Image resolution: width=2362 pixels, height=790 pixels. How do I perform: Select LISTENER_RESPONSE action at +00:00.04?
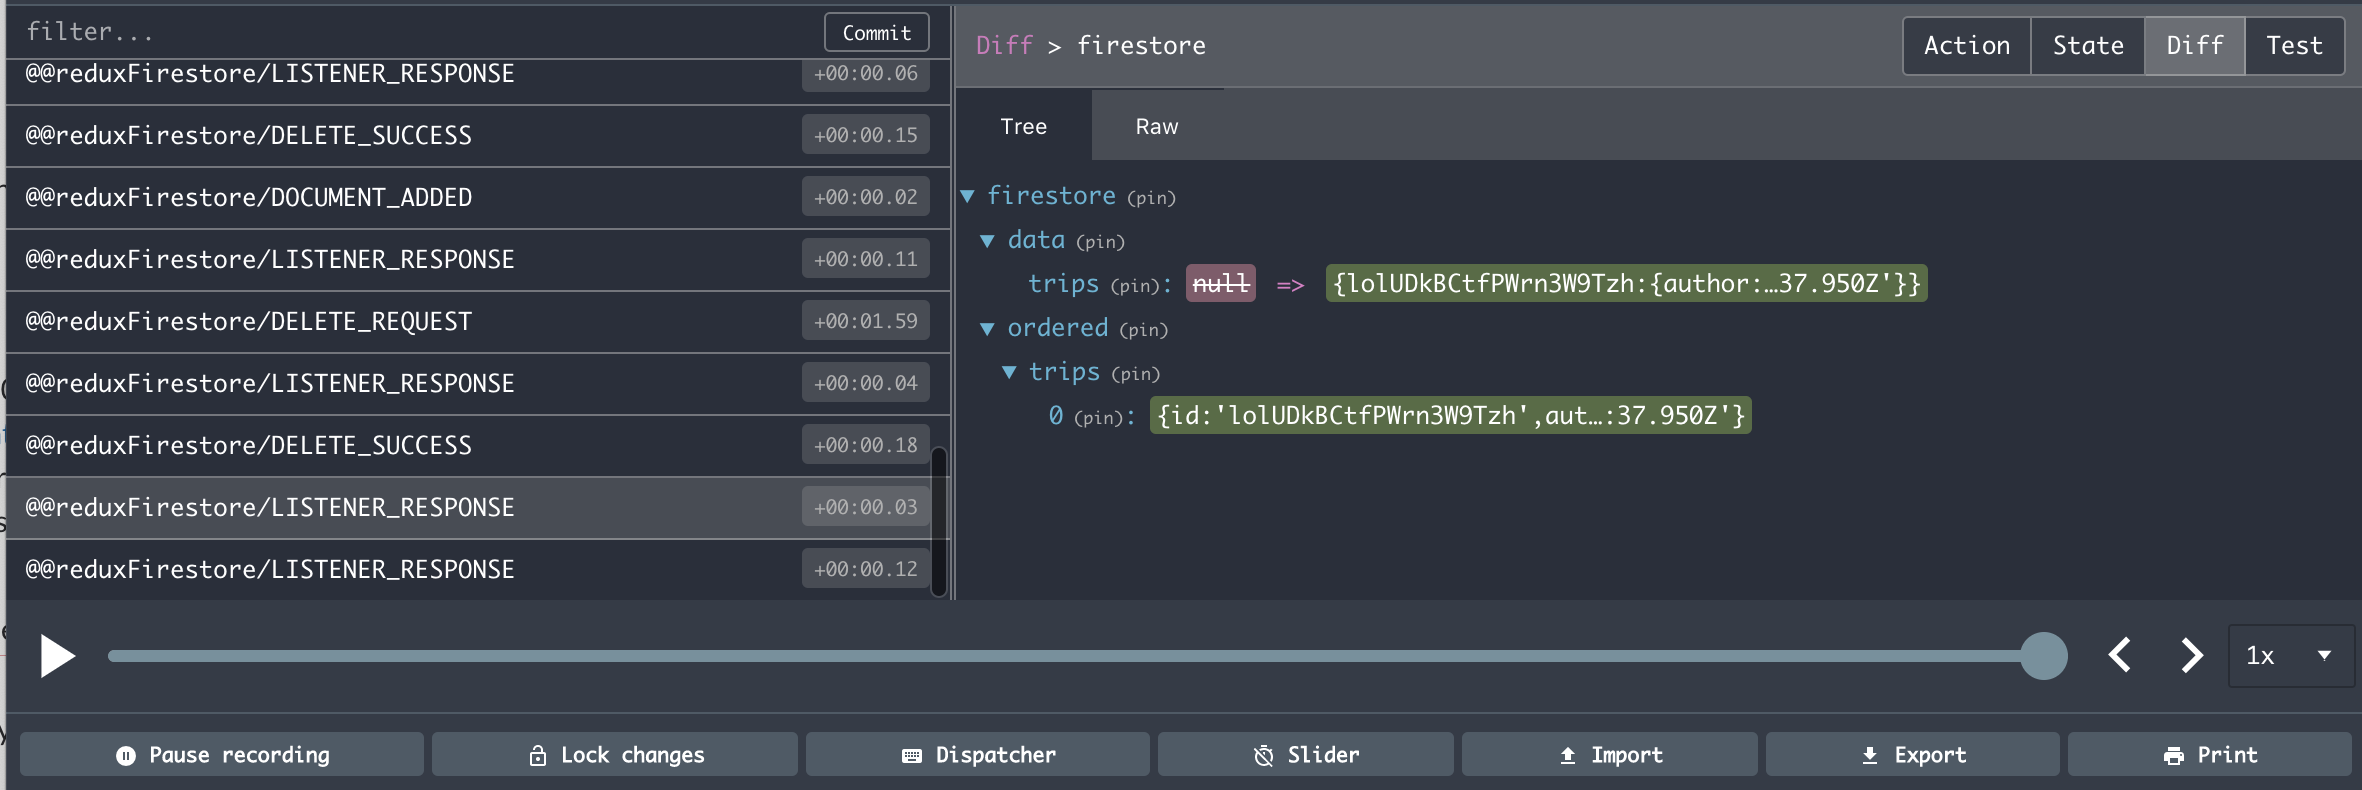(x=478, y=384)
